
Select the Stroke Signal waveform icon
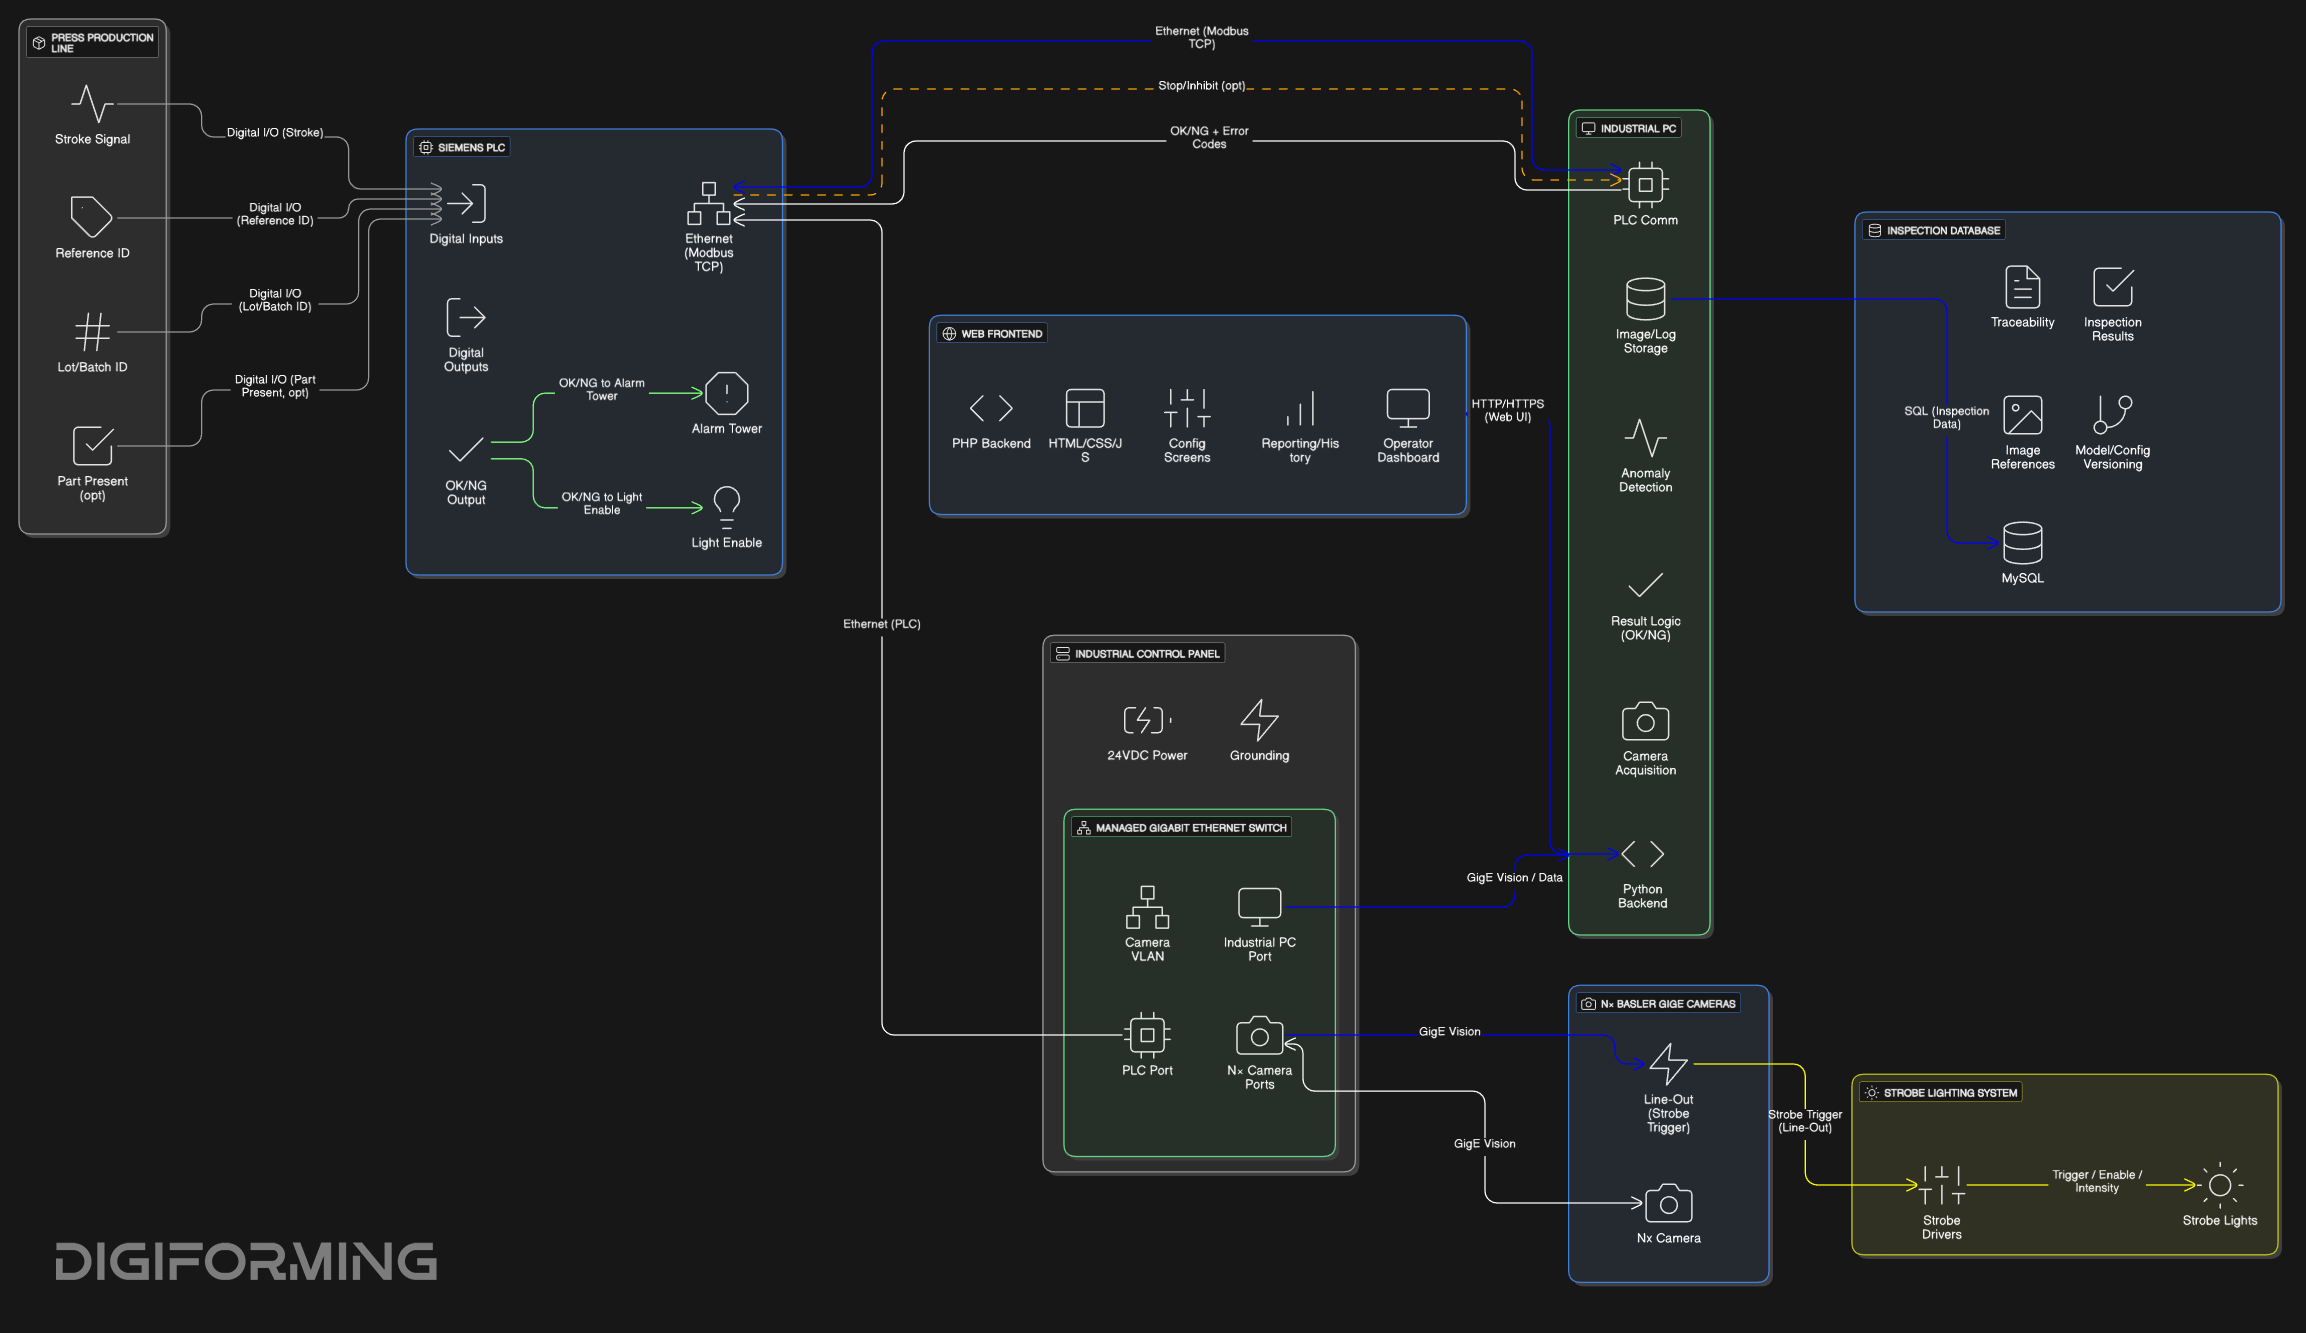point(92,104)
